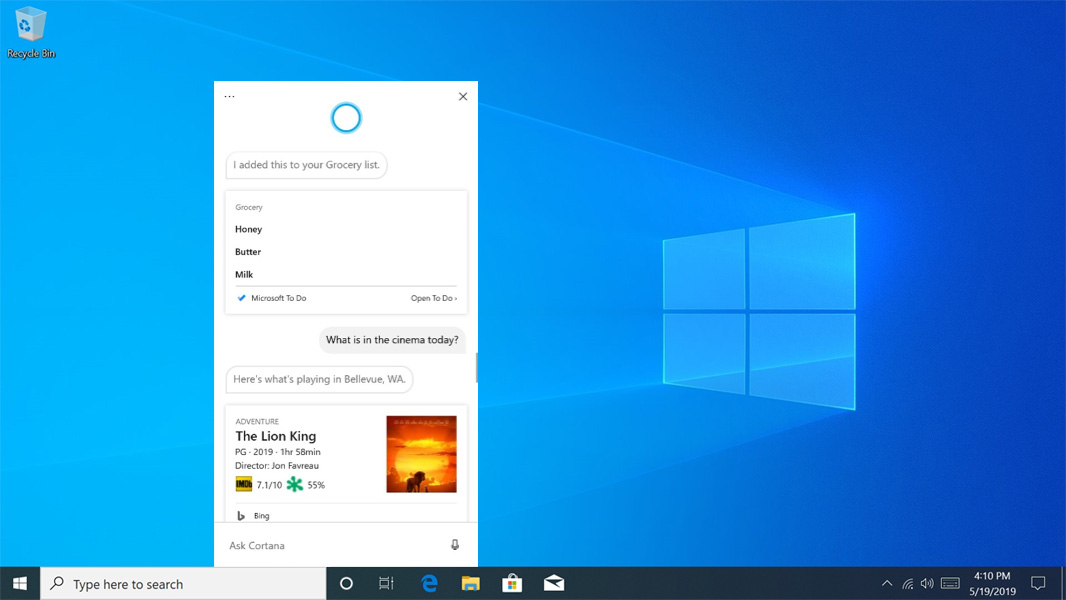The height and width of the screenshot is (600, 1066).
Task: Select Honey in the Grocery list
Action: click(x=249, y=229)
